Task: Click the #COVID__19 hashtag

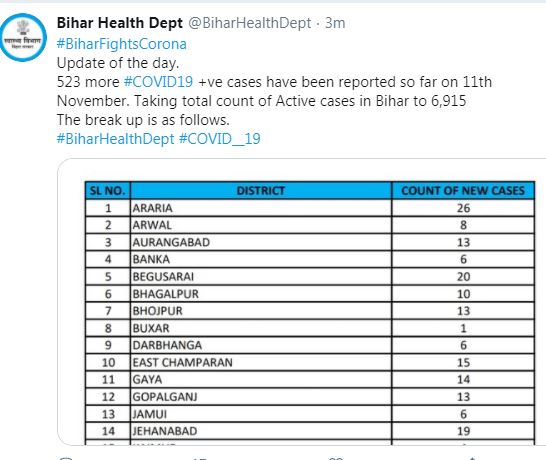Action: [219, 139]
